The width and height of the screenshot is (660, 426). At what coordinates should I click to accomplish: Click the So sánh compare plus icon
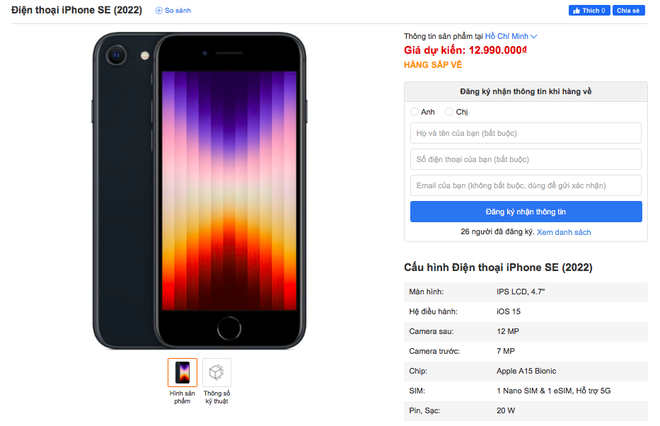(x=158, y=10)
